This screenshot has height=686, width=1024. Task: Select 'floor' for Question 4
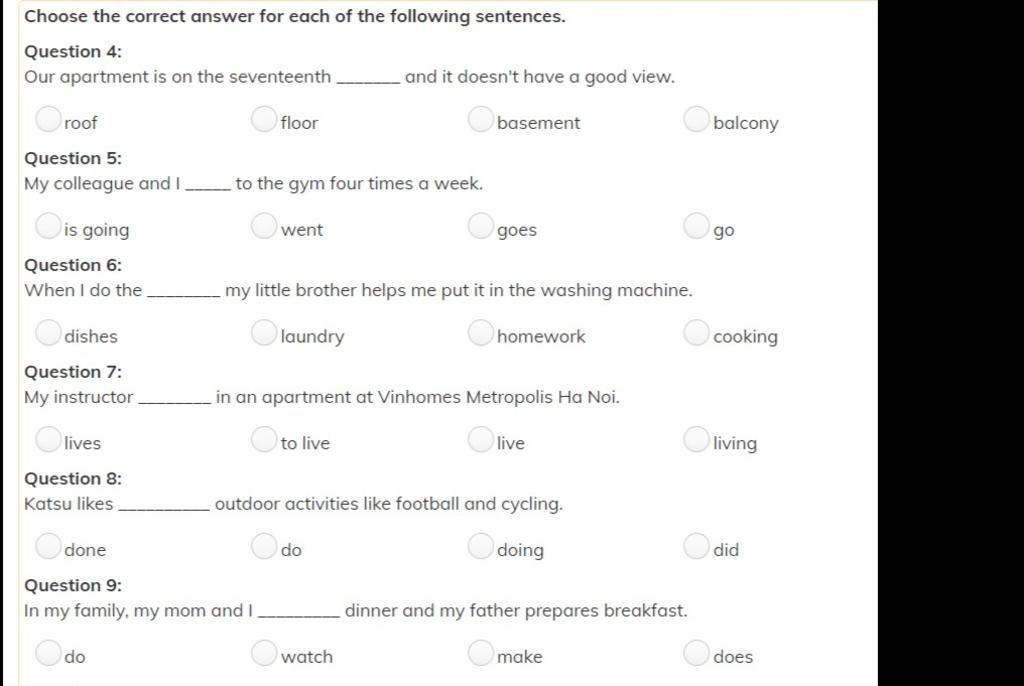point(264,119)
